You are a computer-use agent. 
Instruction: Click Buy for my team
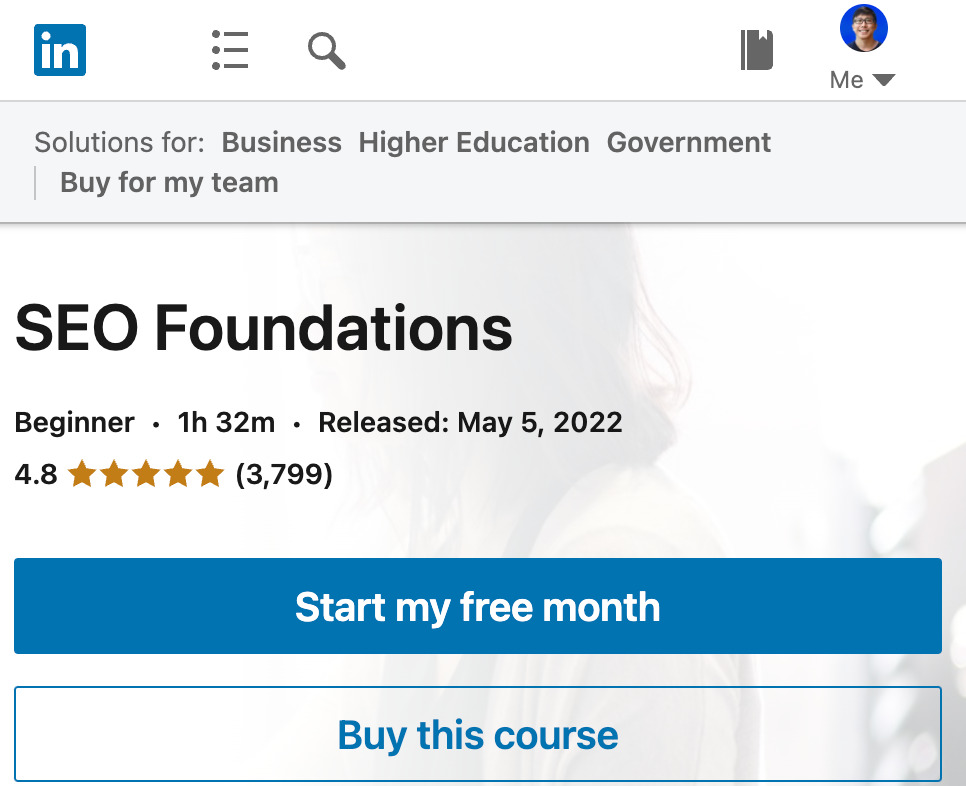click(x=169, y=182)
